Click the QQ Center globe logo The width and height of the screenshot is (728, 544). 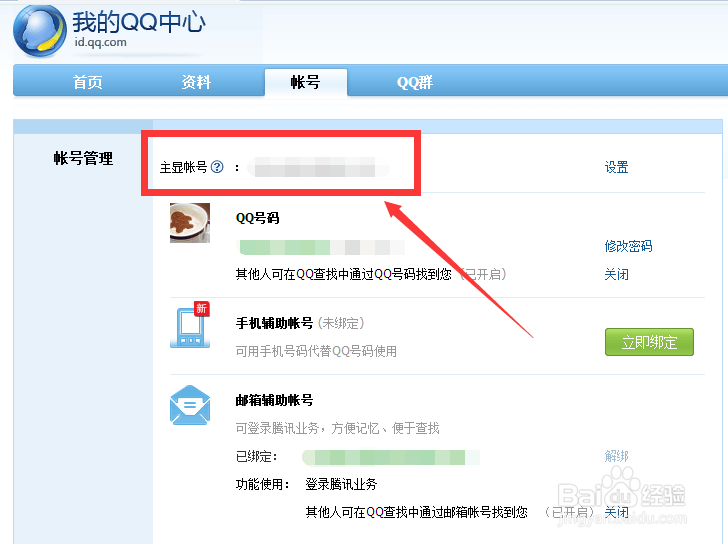coord(40,31)
